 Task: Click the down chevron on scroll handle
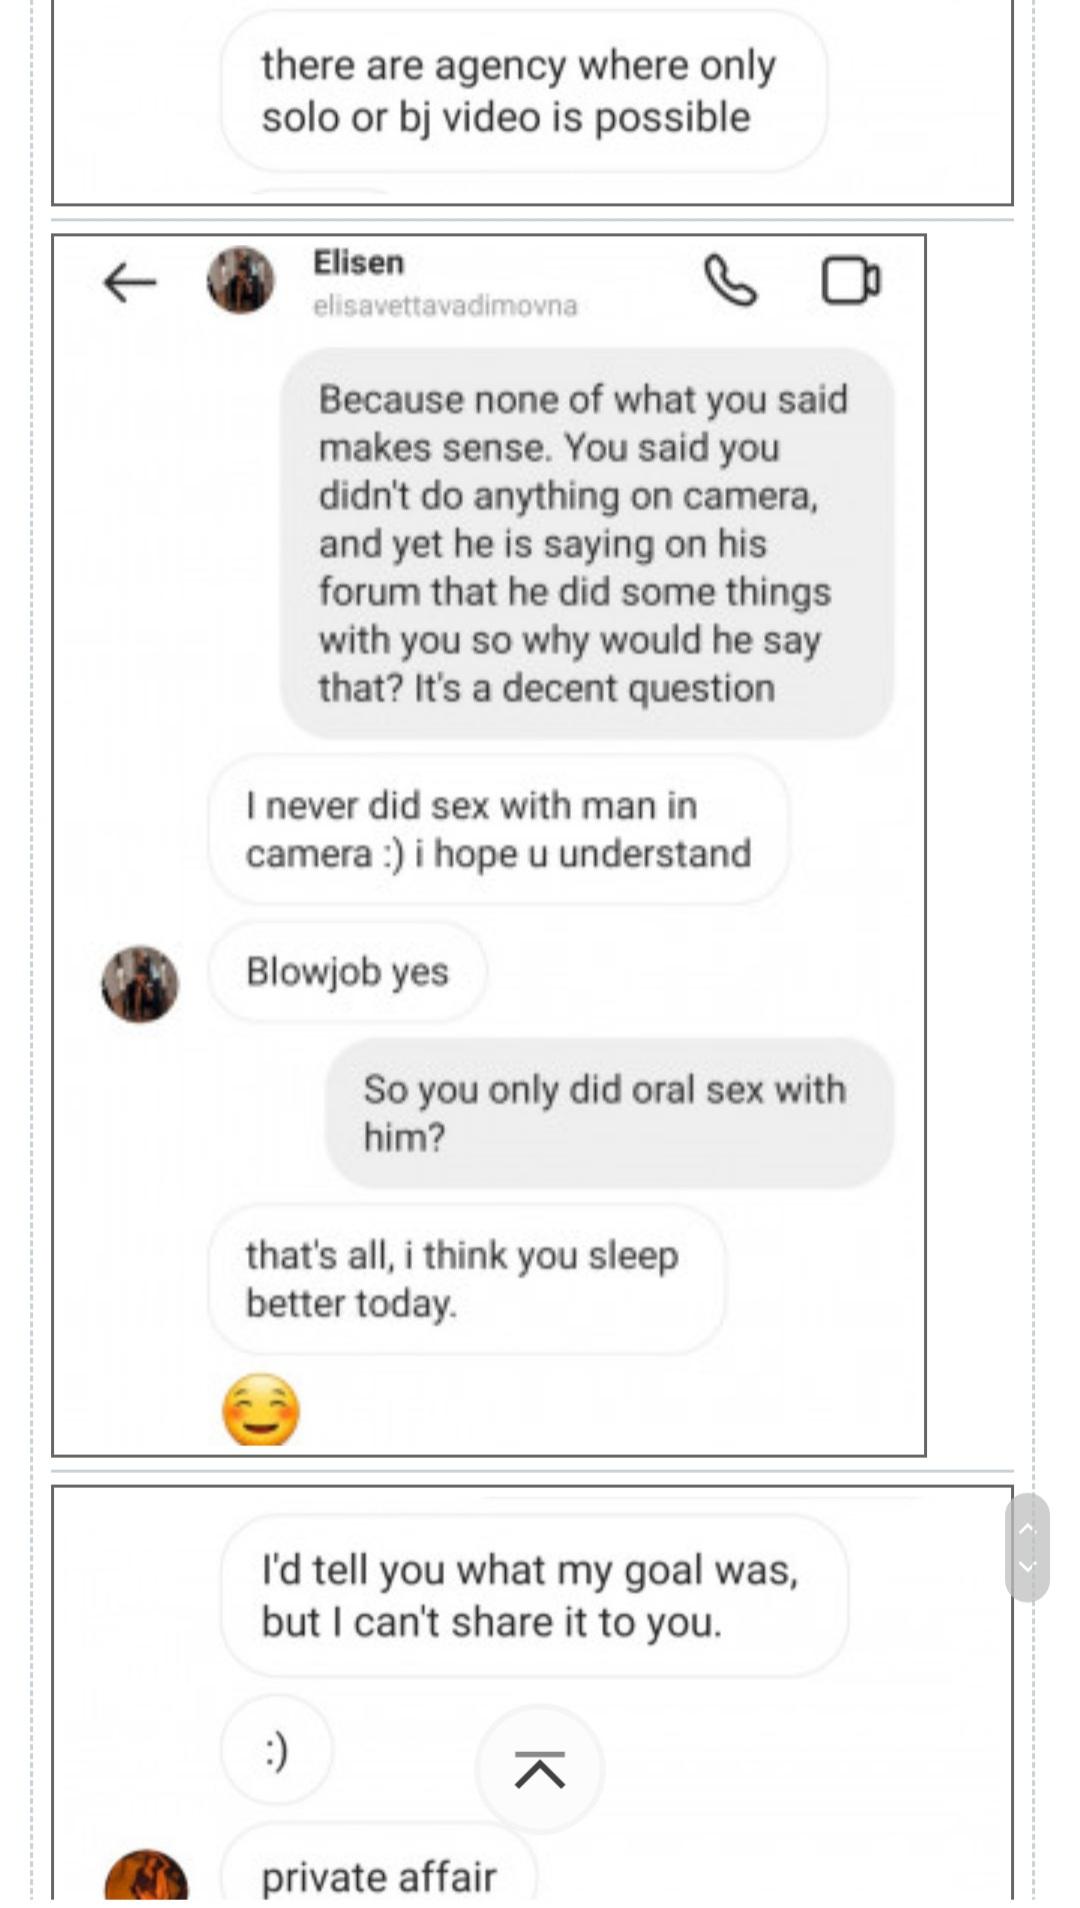coord(1027,1567)
